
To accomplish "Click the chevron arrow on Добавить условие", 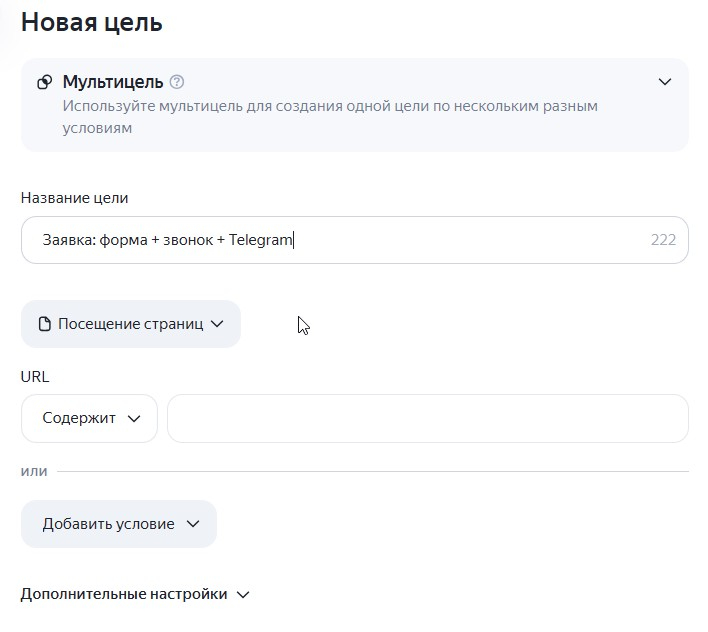I will tap(193, 524).
